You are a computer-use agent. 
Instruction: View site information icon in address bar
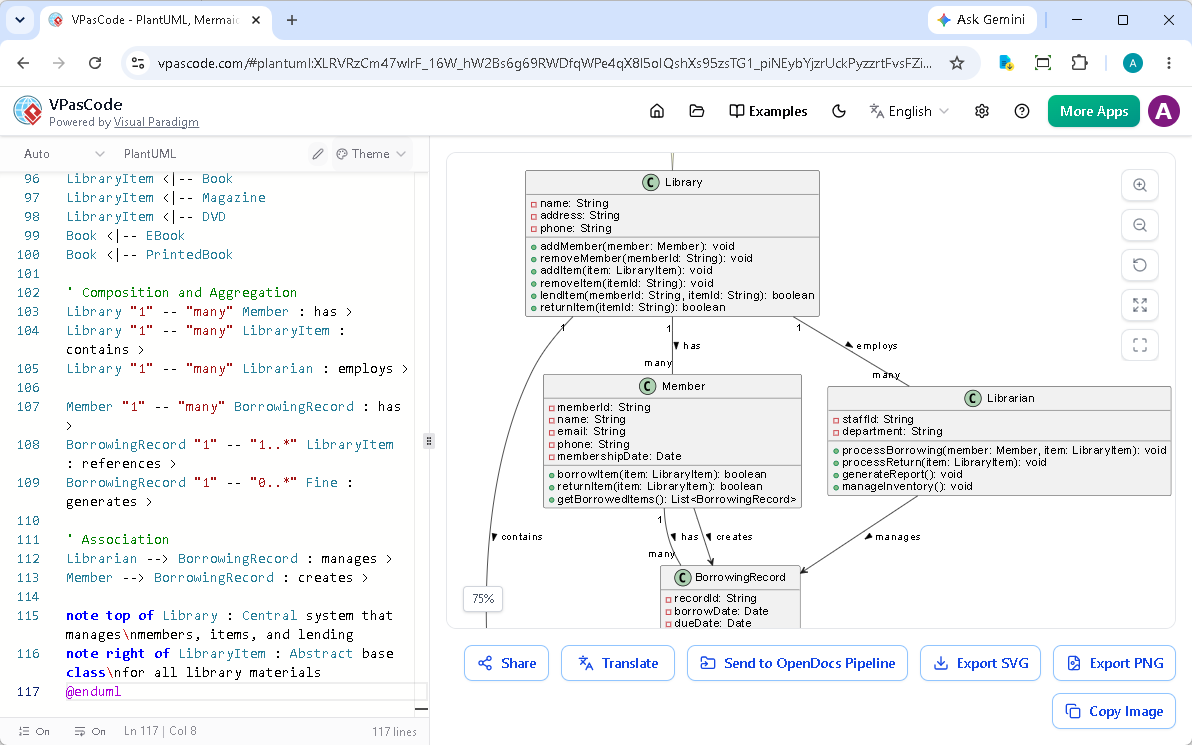tap(138, 63)
